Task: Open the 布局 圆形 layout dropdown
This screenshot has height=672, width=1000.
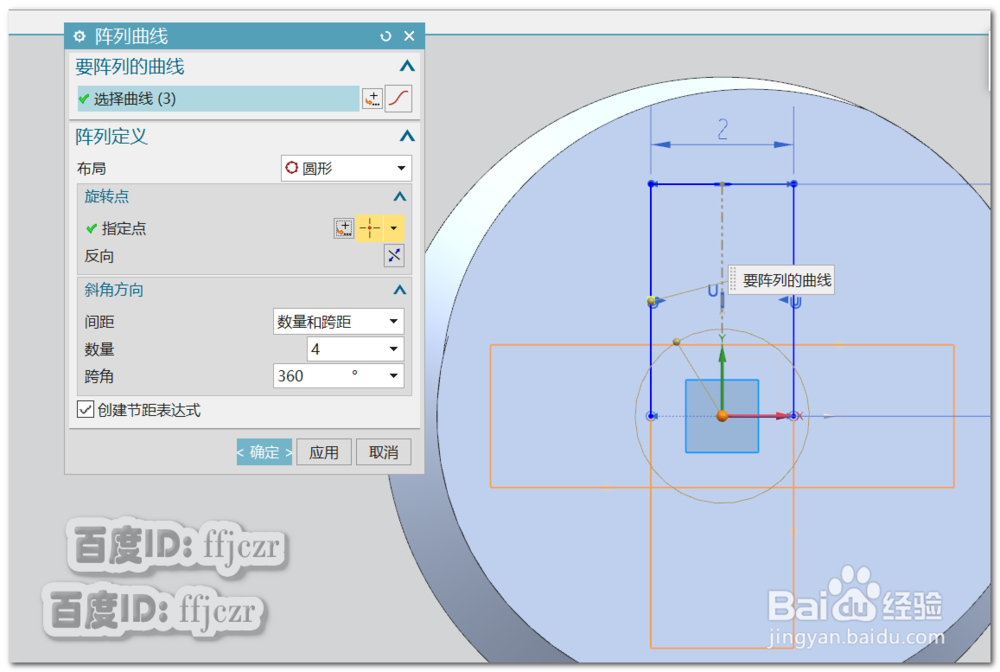Action: pos(346,168)
